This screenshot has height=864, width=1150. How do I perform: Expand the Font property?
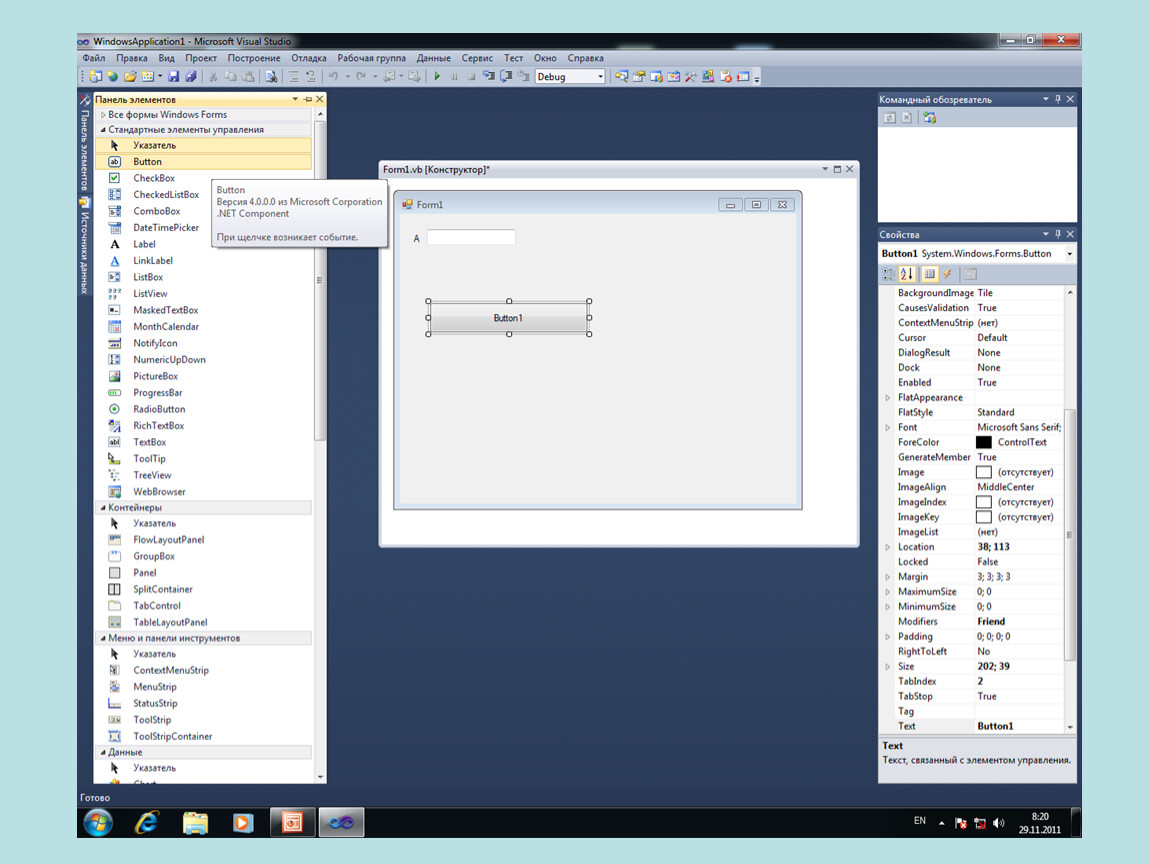pos(887,428)
